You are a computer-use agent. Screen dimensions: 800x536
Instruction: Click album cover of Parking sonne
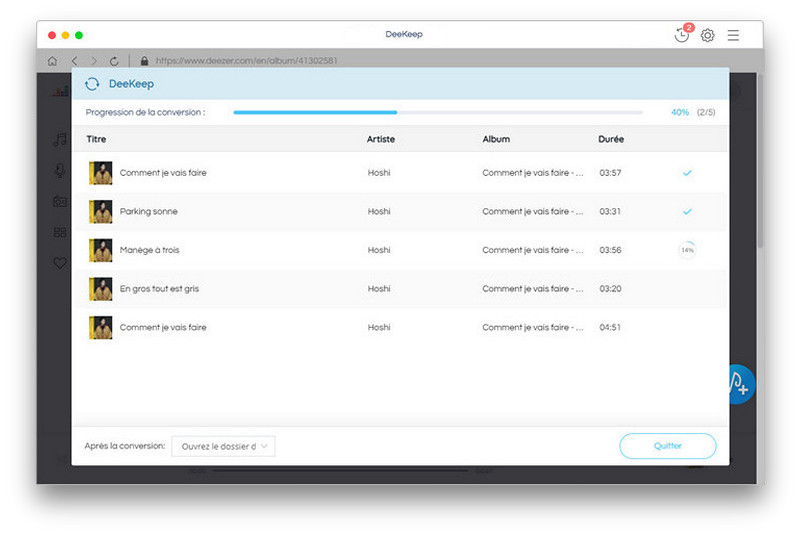coord(101,212)
